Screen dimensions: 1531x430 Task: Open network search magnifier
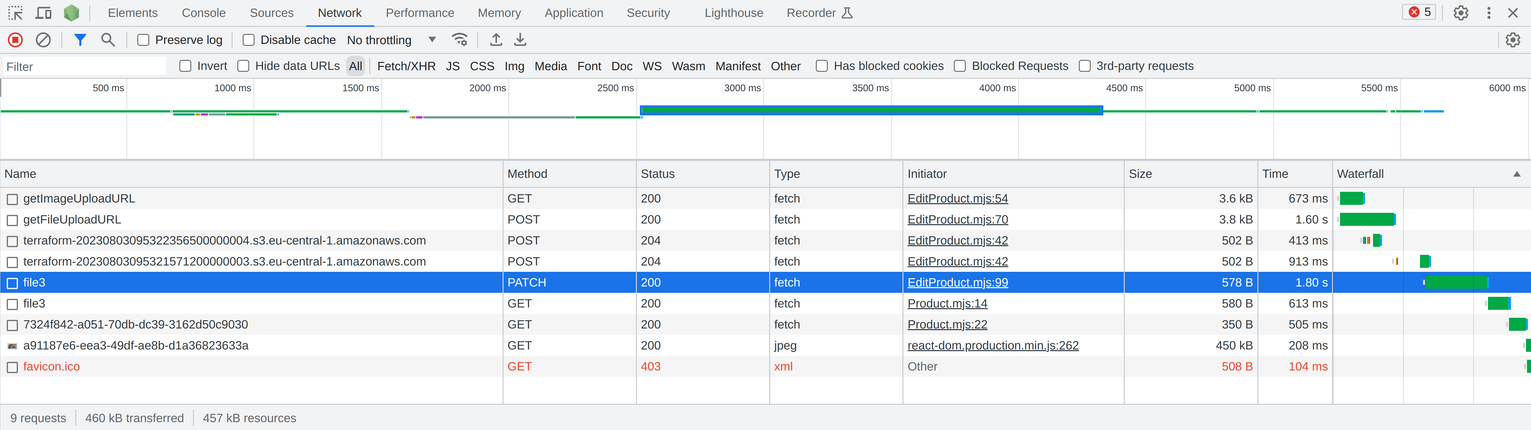click(108, 40)
